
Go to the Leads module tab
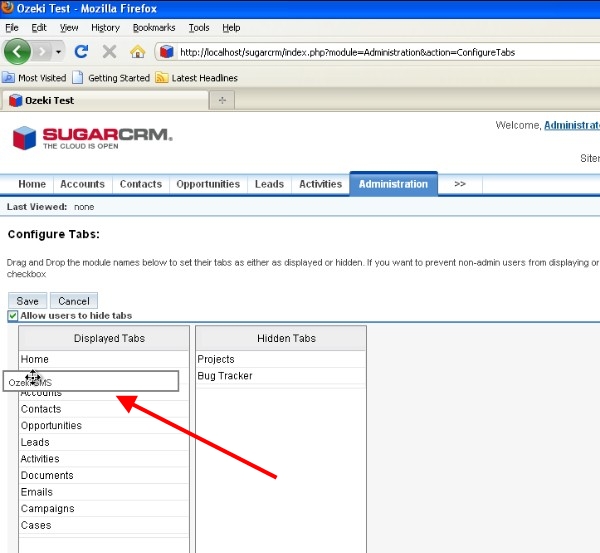[x=269, y=184]
